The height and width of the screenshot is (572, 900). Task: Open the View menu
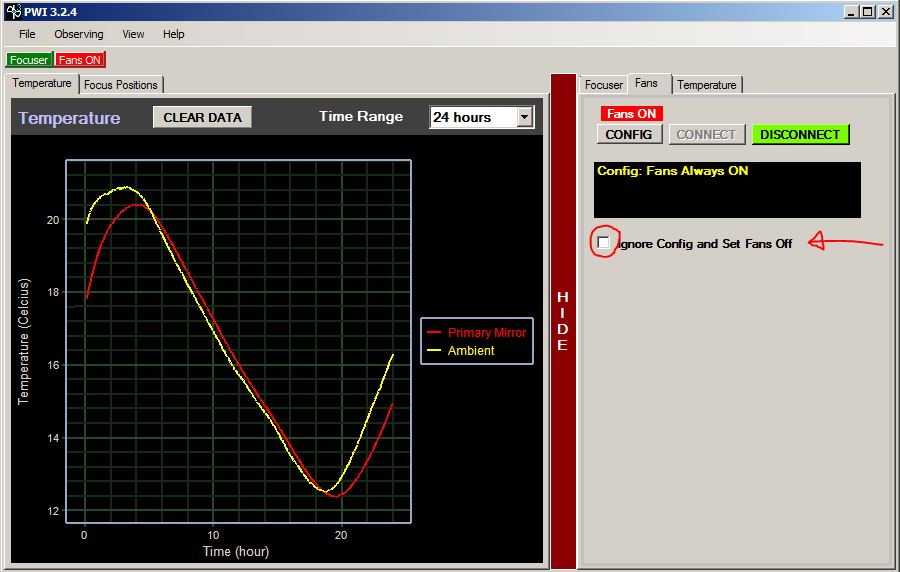click(x=133, y=34)
